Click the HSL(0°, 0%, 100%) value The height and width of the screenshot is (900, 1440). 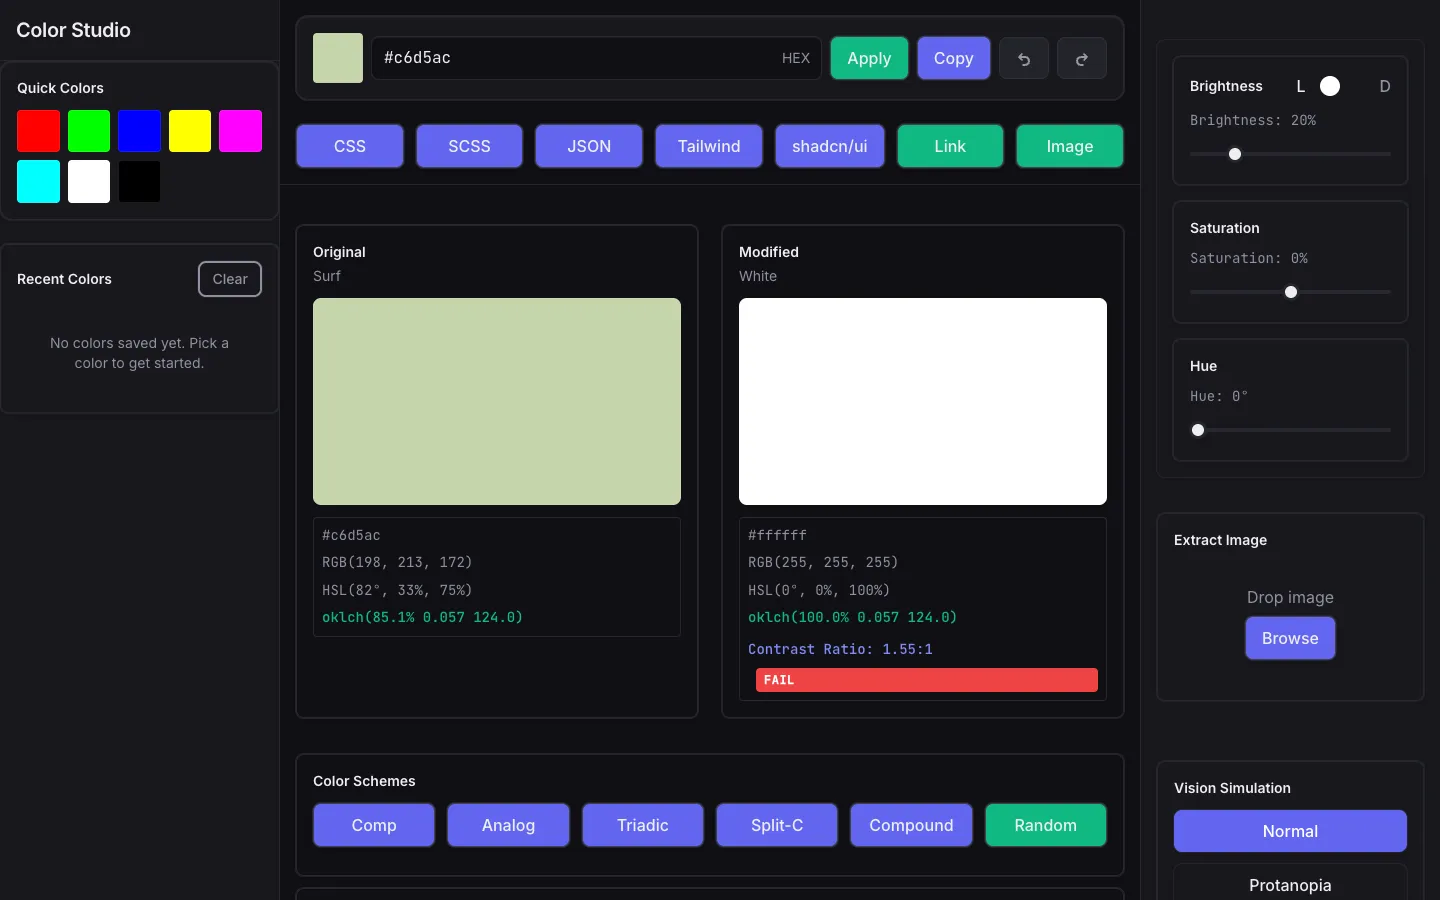[x=819, y=590]
